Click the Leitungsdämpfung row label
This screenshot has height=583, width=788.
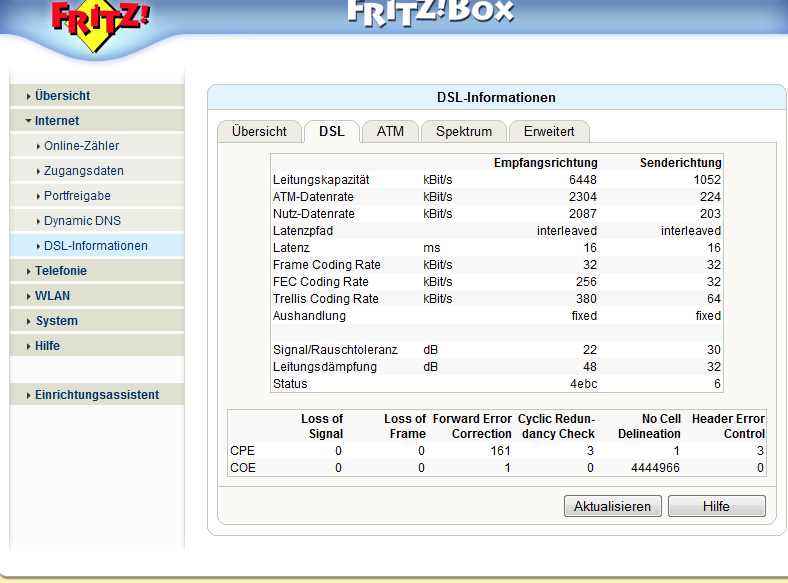coord(325,367)
